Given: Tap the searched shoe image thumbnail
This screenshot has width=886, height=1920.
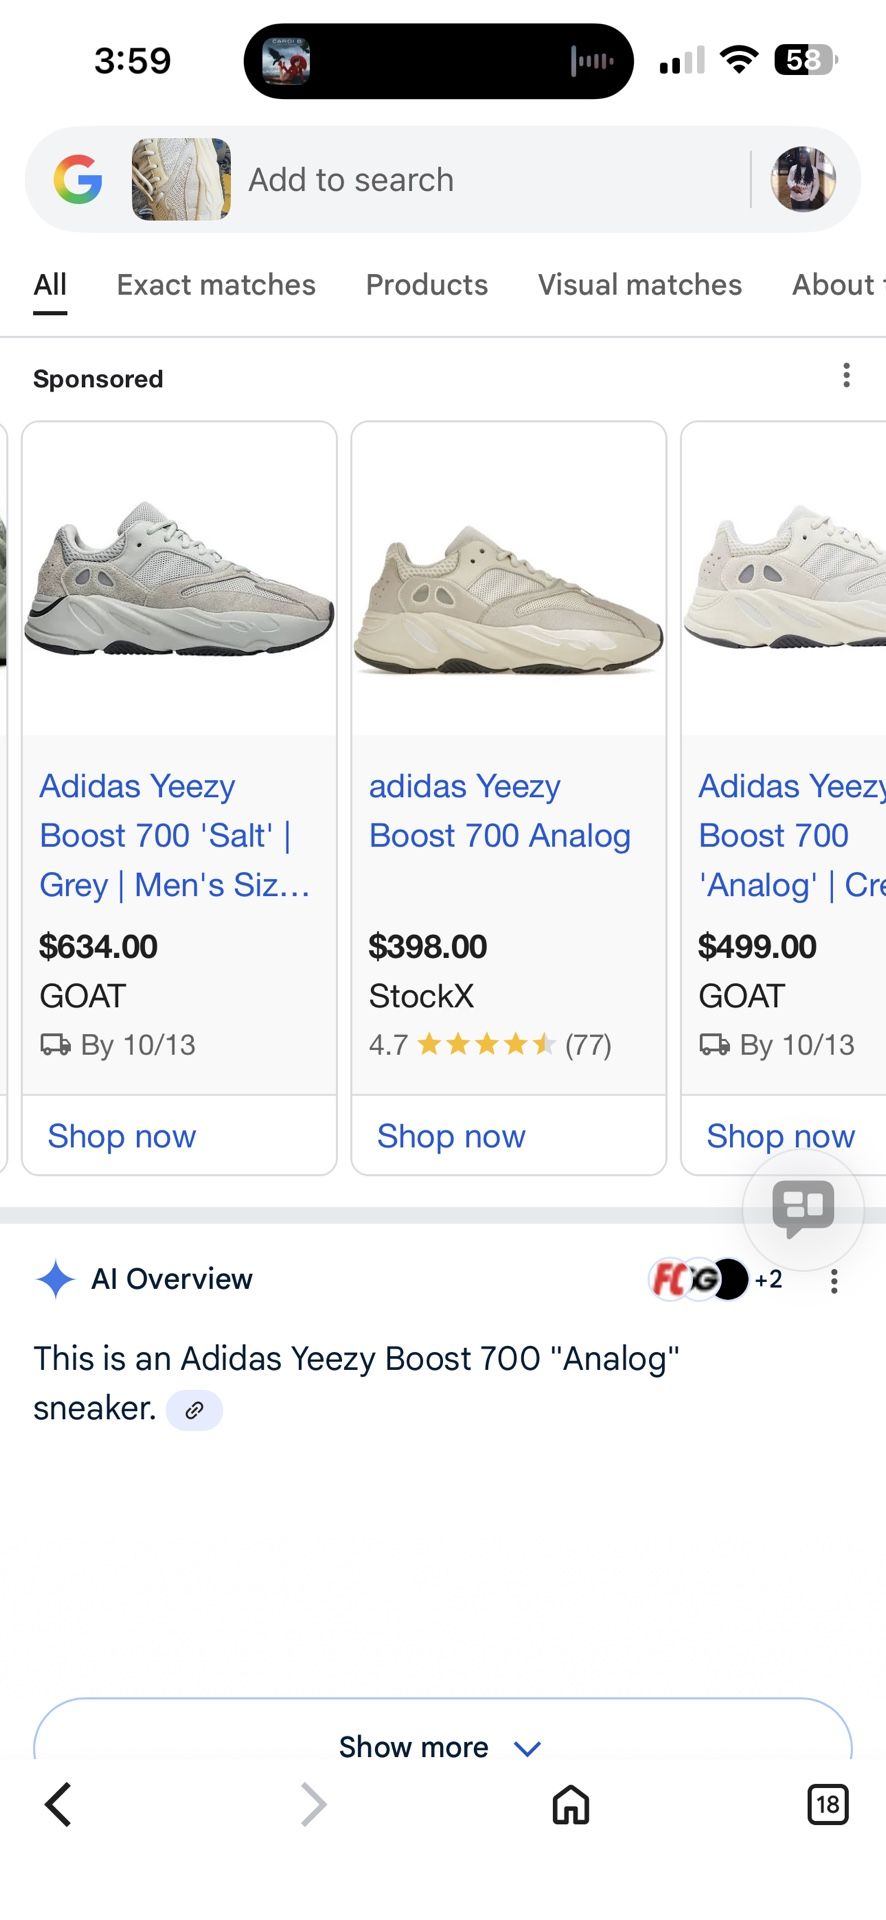Looking at the screenshot, I should (x=181, y=180).
